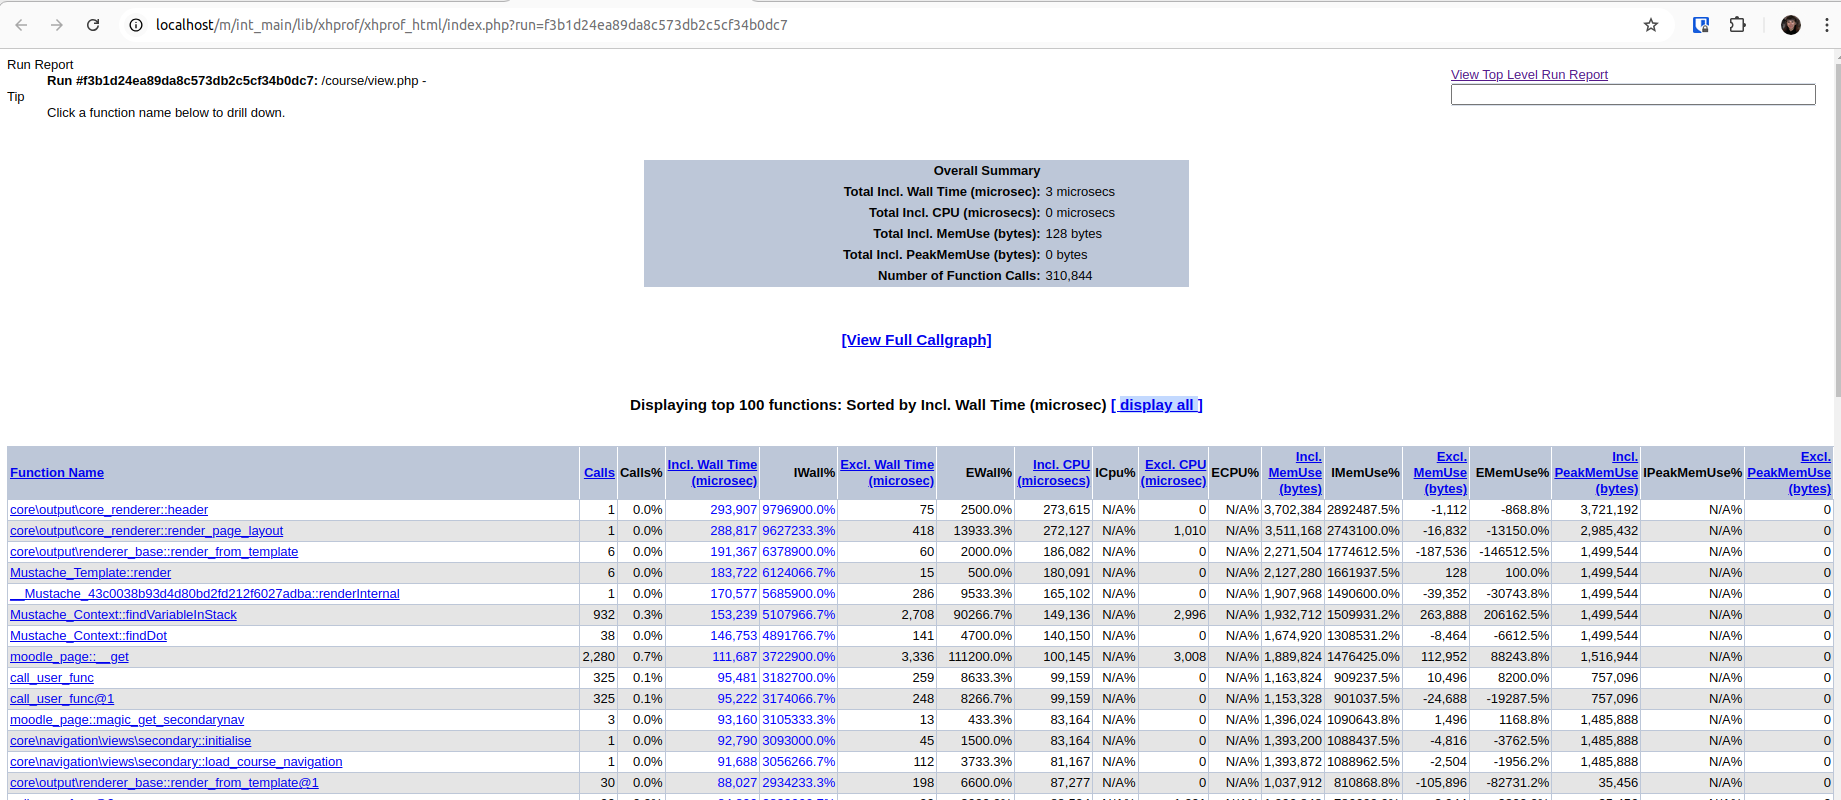The image size is (1841, 800).
Task: Click the address bar URL
Action: coord(471,25)
